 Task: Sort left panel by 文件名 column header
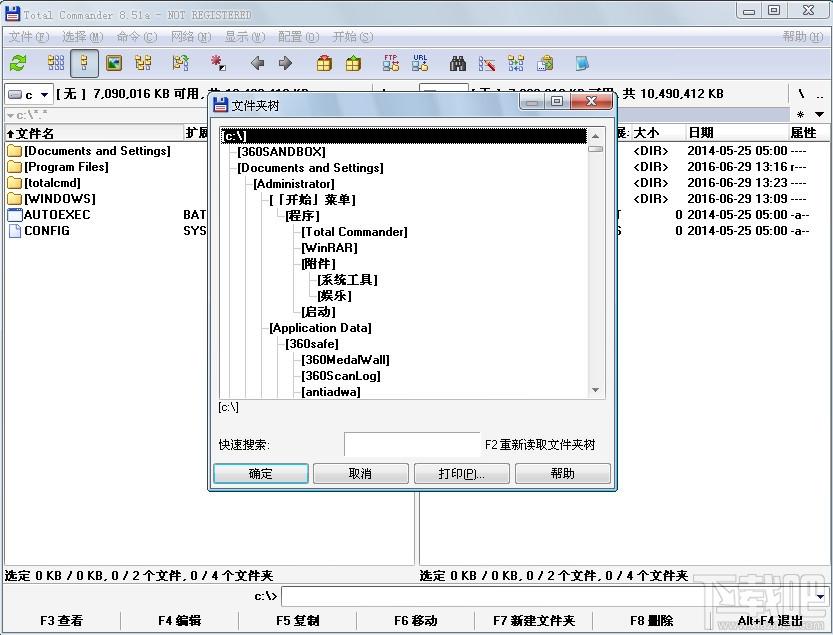(x=93, y=133)
